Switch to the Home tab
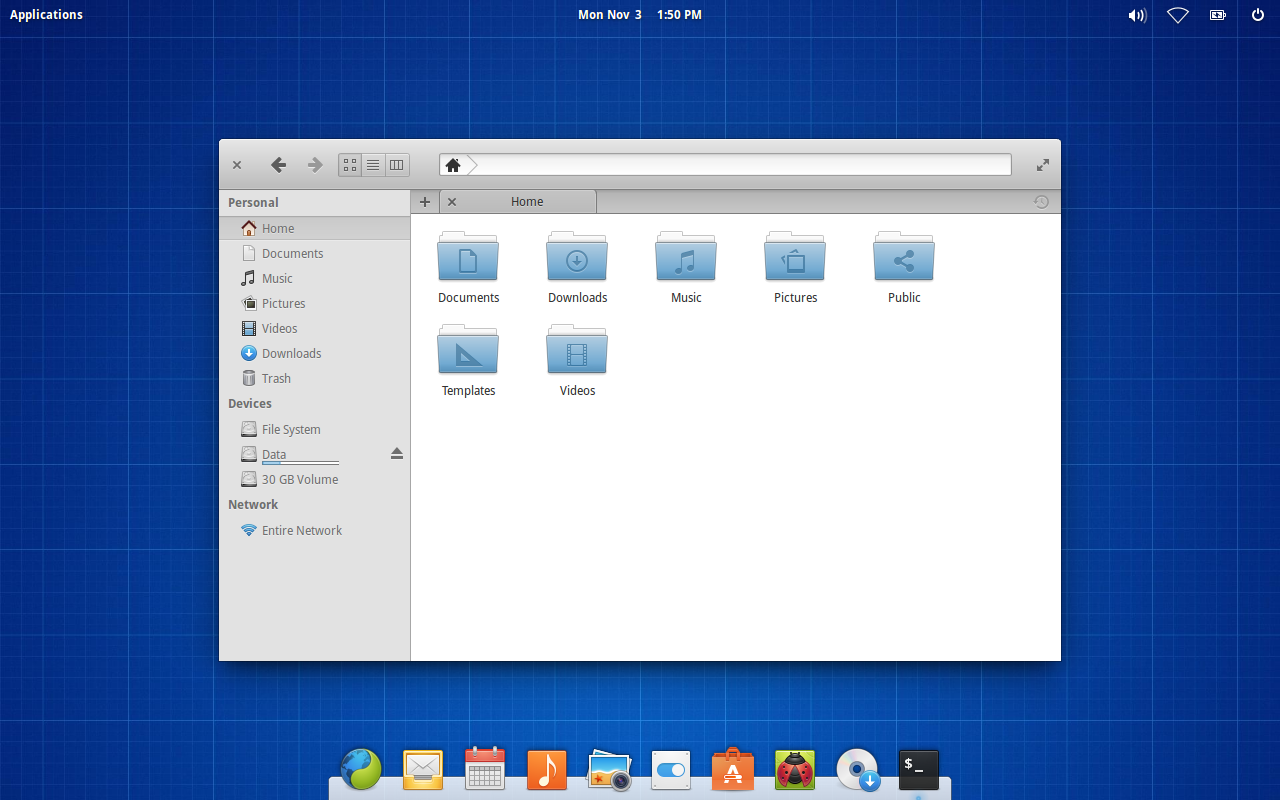The height and width of the screenshot is (800, 1280). 527,201
